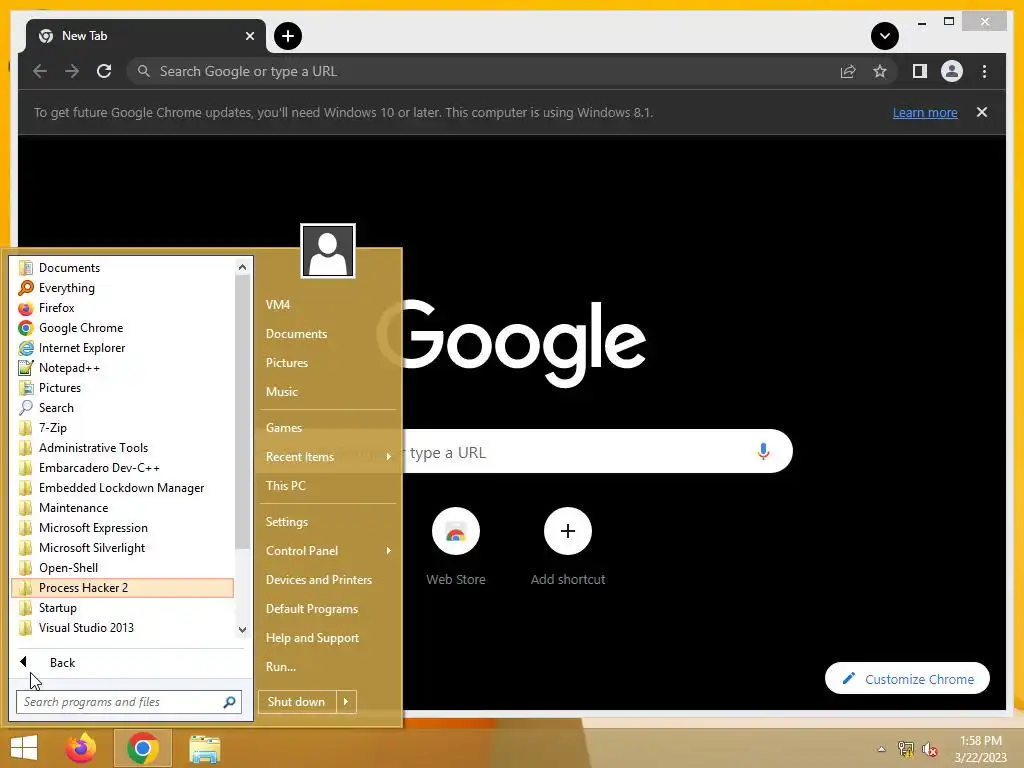Open Documents in start menu right pane
Screen dimensions: 1024x768
click(x=328, y=334)
